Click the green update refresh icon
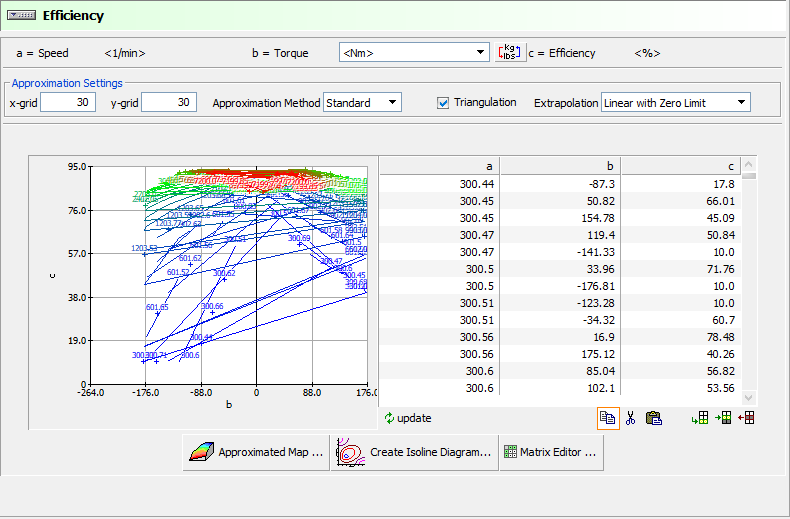 389,418
